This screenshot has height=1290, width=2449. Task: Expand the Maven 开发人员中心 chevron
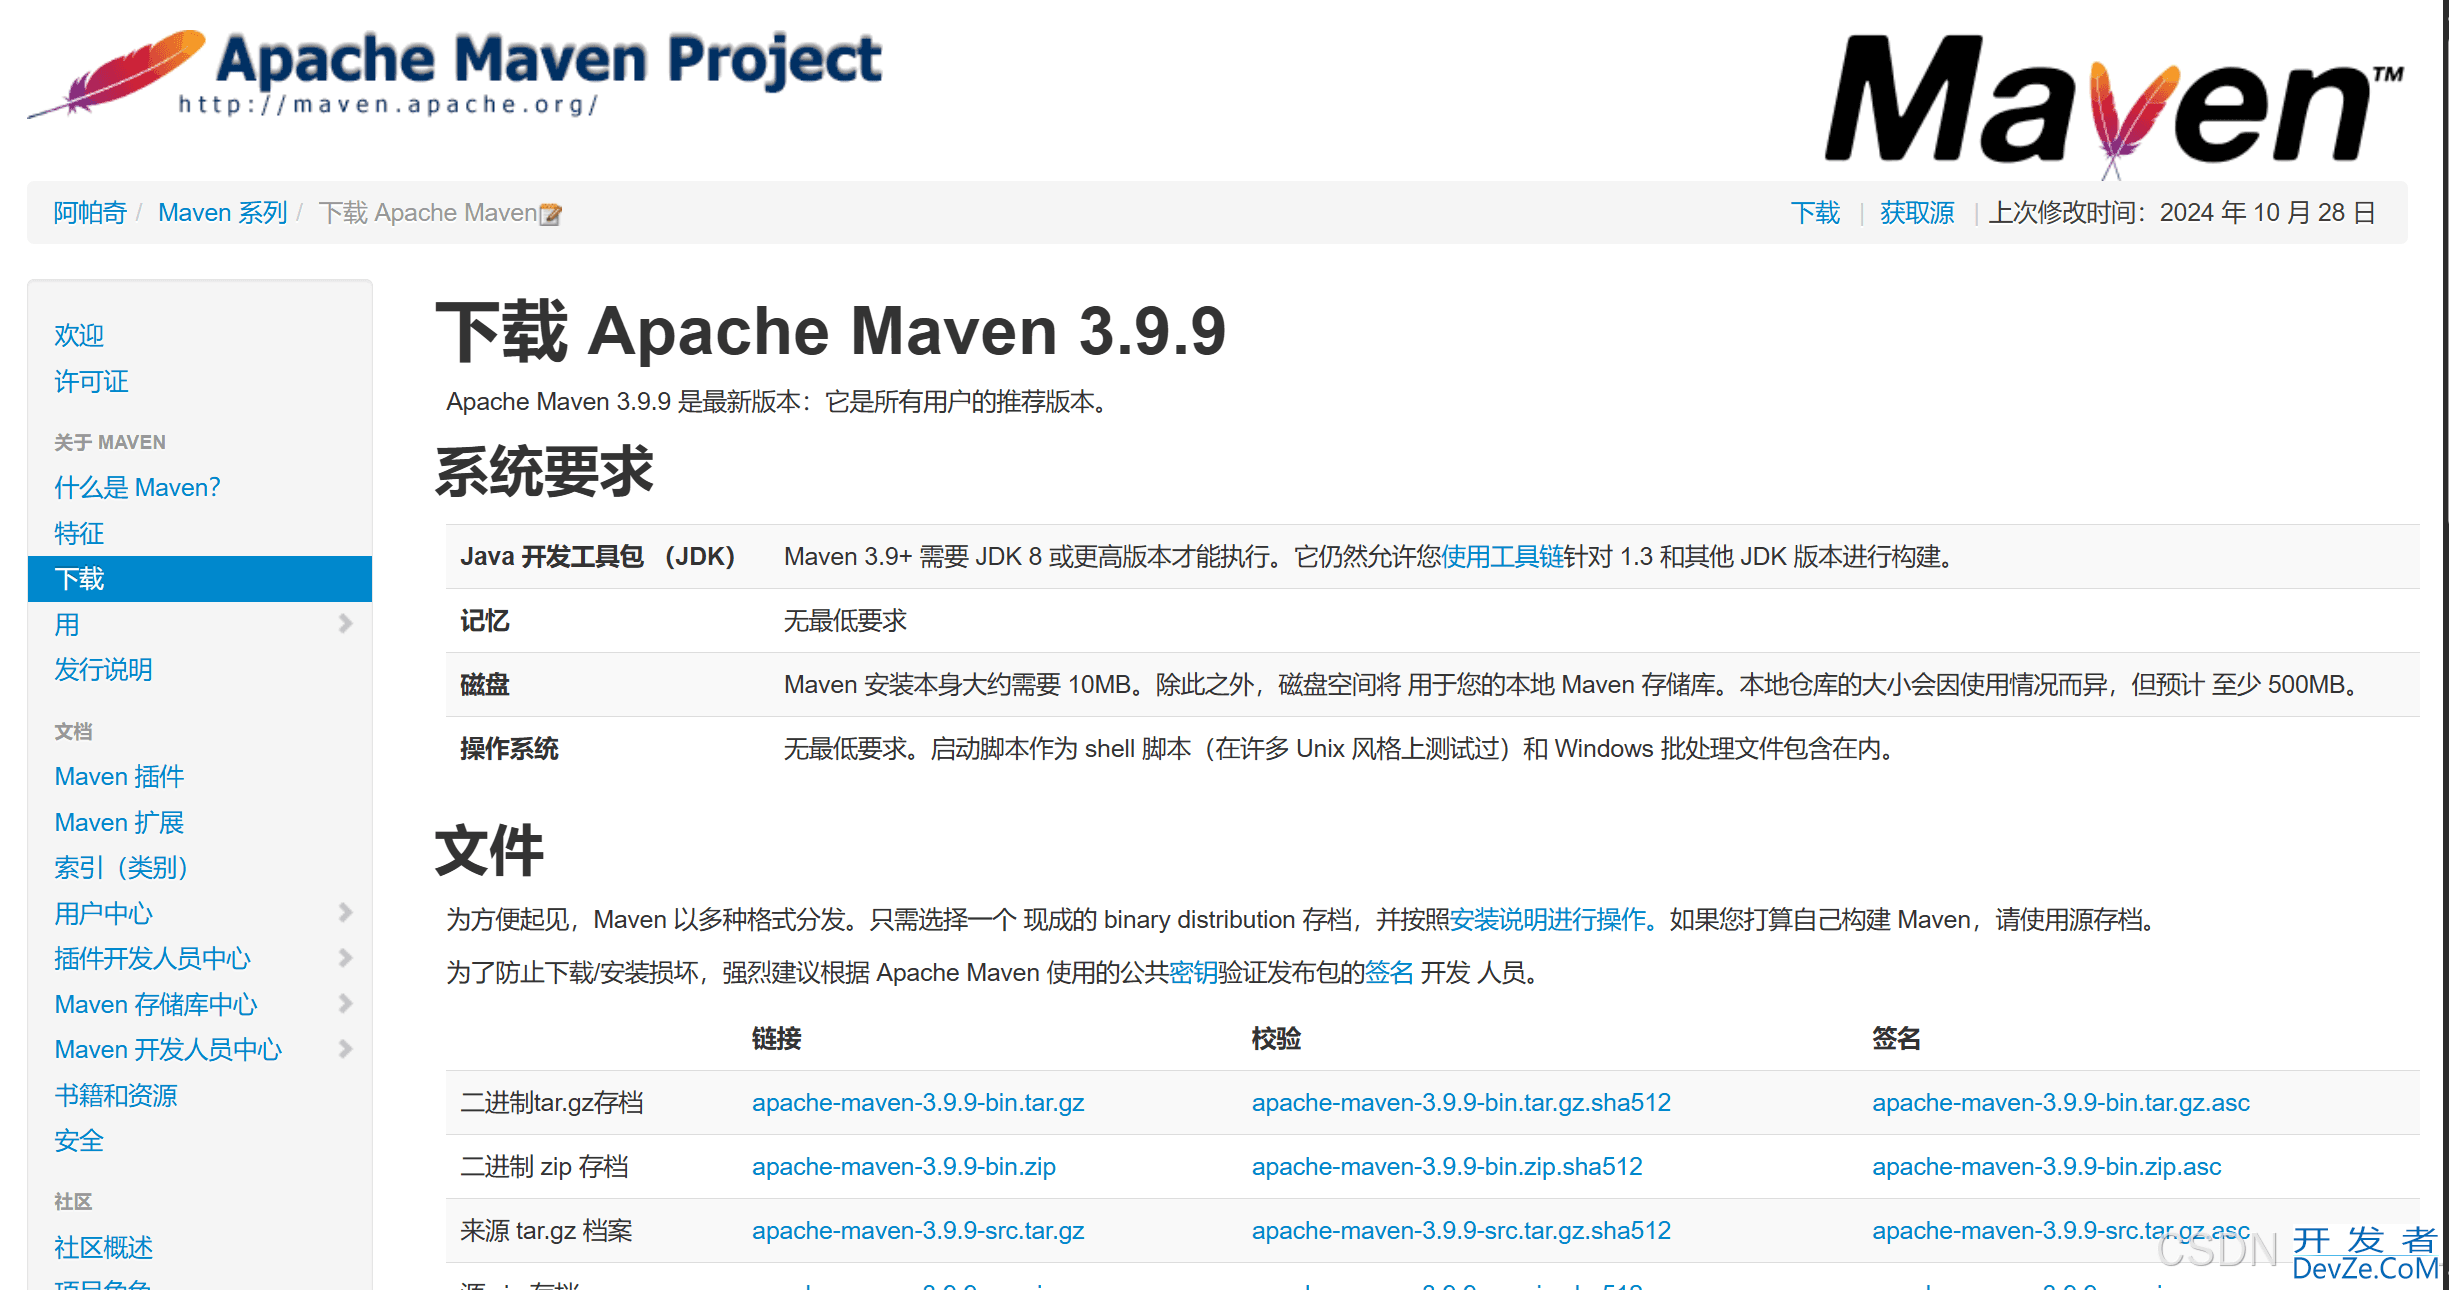pyautogui.click(x=345, y=1049)
